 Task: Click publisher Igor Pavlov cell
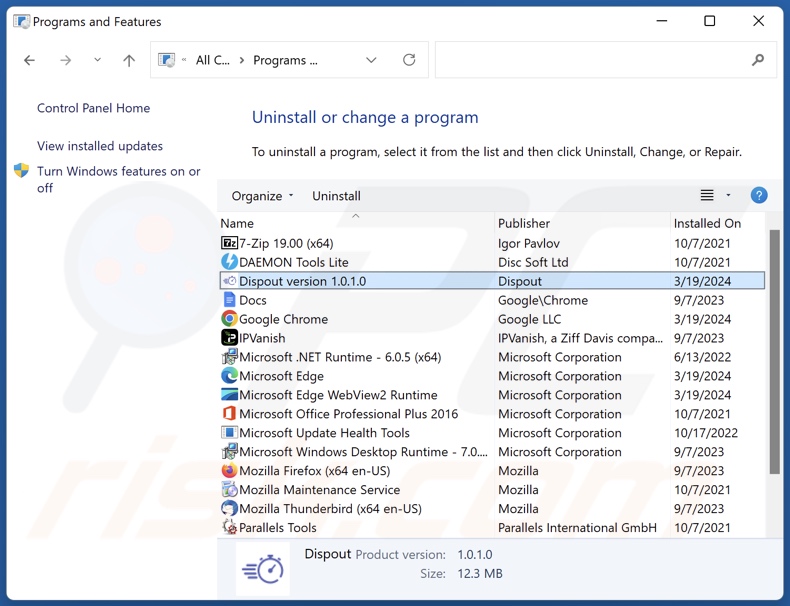tap(529, 243)
